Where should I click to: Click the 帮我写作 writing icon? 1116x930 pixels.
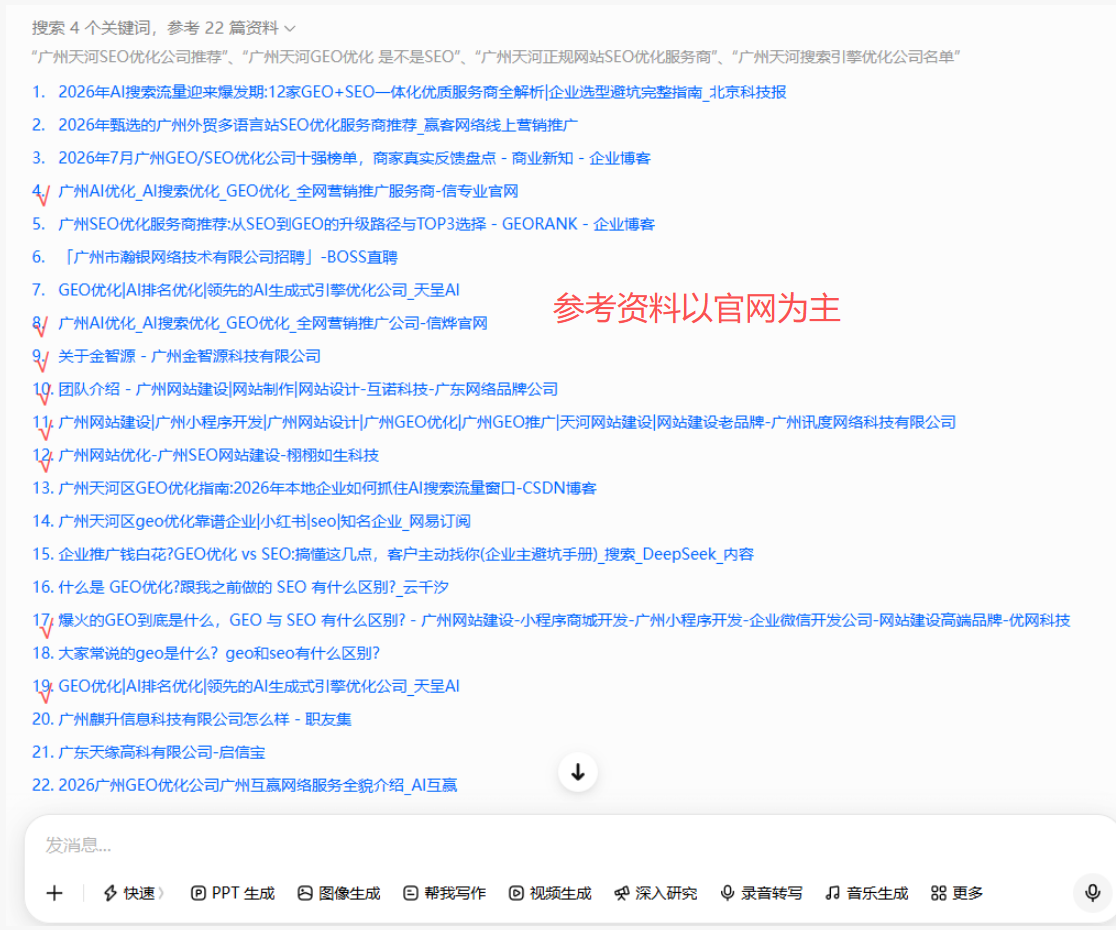click(411, 893)
